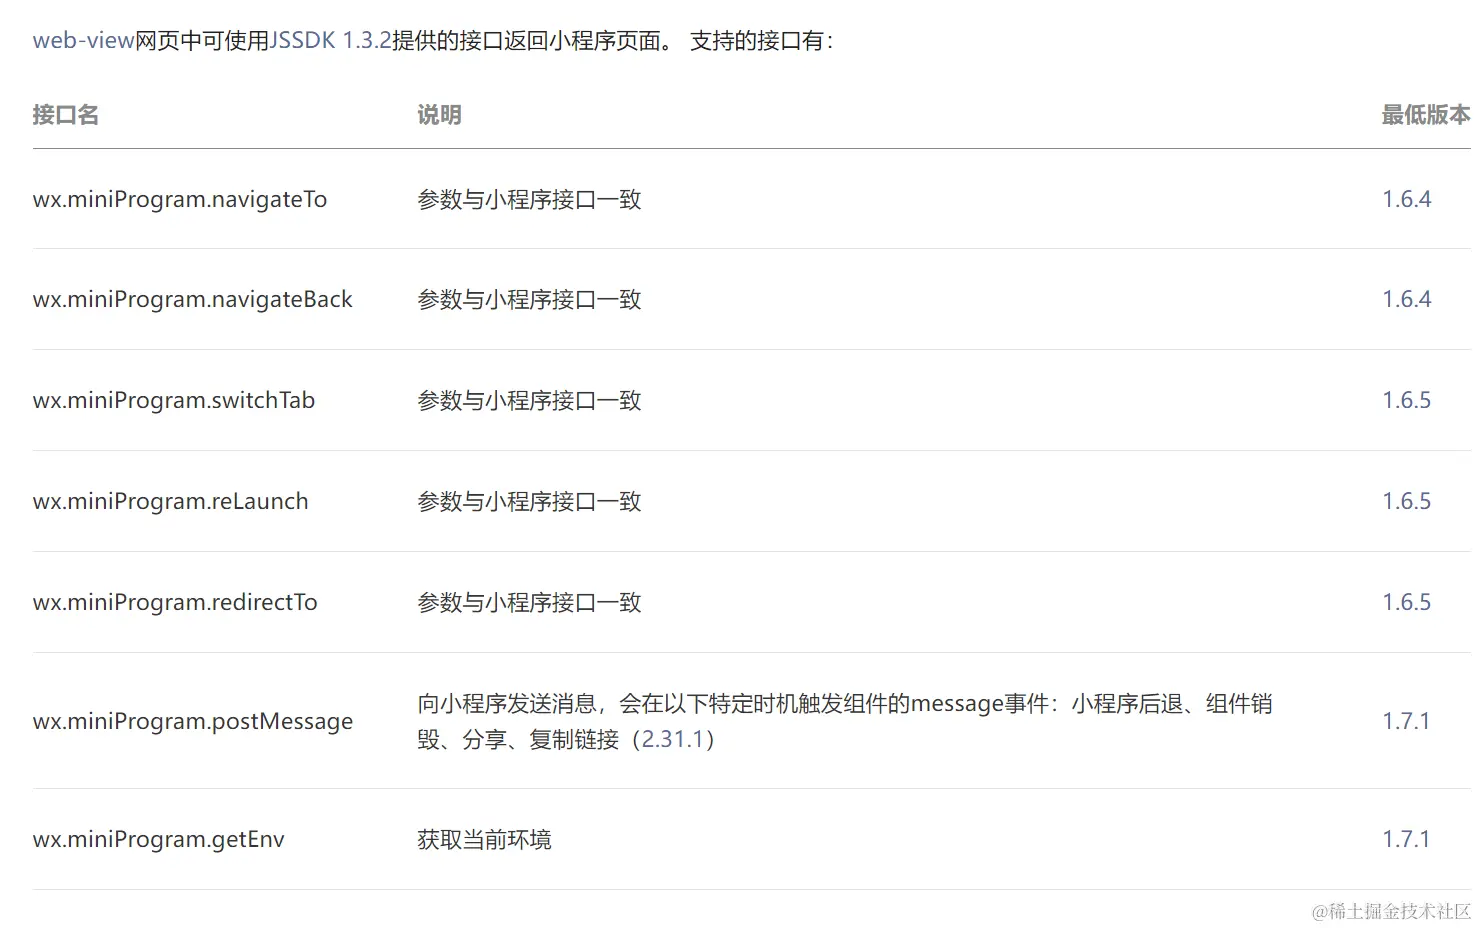Click the wx.miniProgram.reLaunch entry
Screen dimensions: 1478x928
170,502
